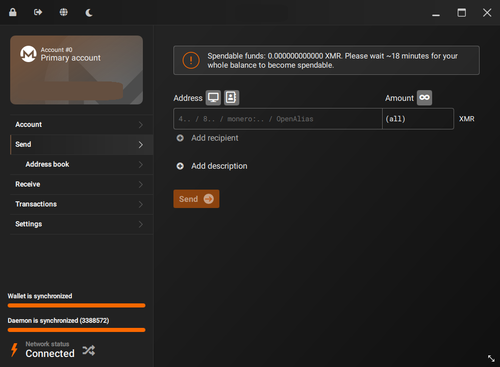Image resolution: width=500 pixels, height=367 pixels.
Task: Click the Add recipient link text
Action: pos(215,138)
